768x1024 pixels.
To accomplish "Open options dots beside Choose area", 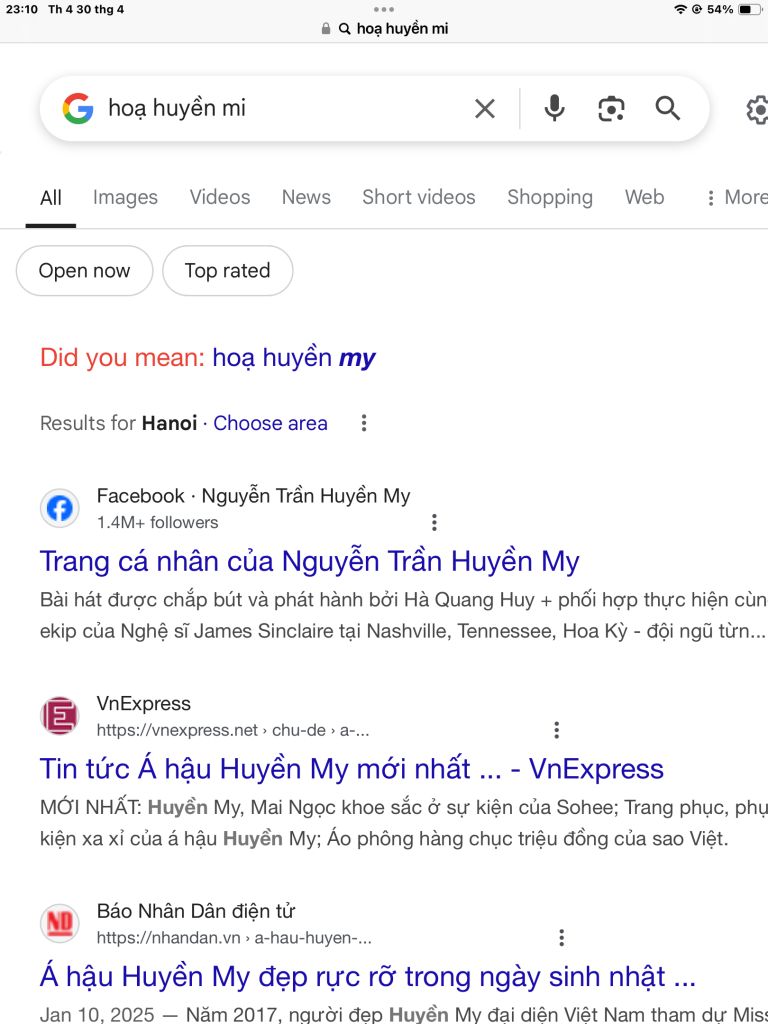I will [364, 423].
